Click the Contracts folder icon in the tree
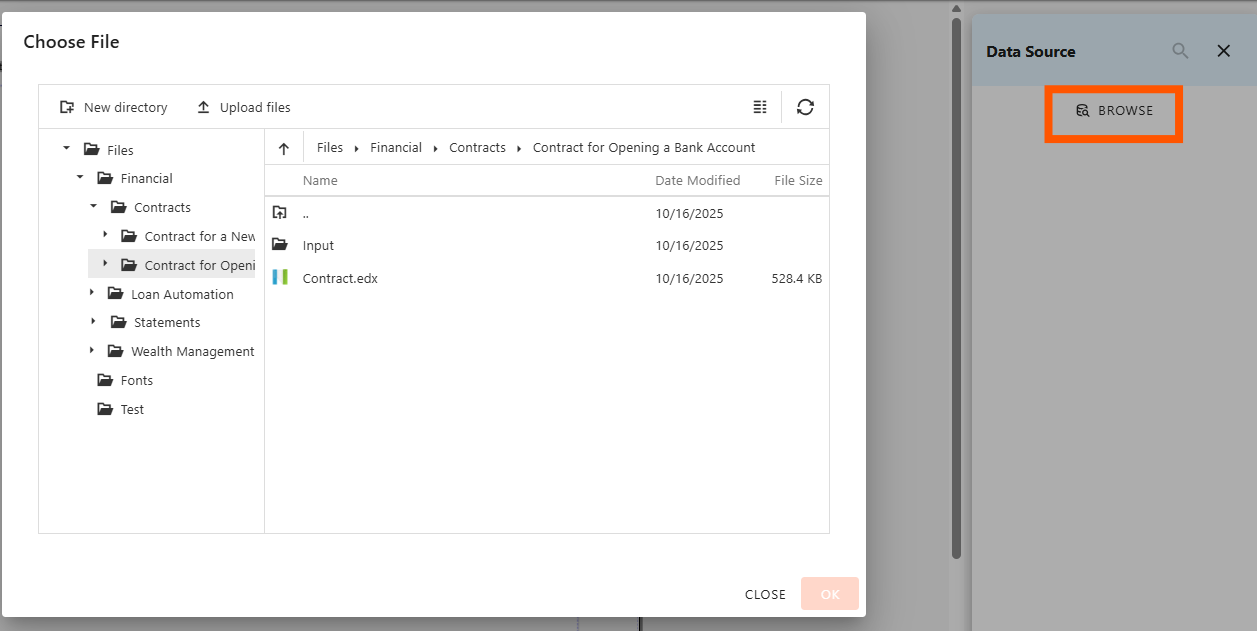The width and height of the screenshot is (1257, 631). [118, 207]
